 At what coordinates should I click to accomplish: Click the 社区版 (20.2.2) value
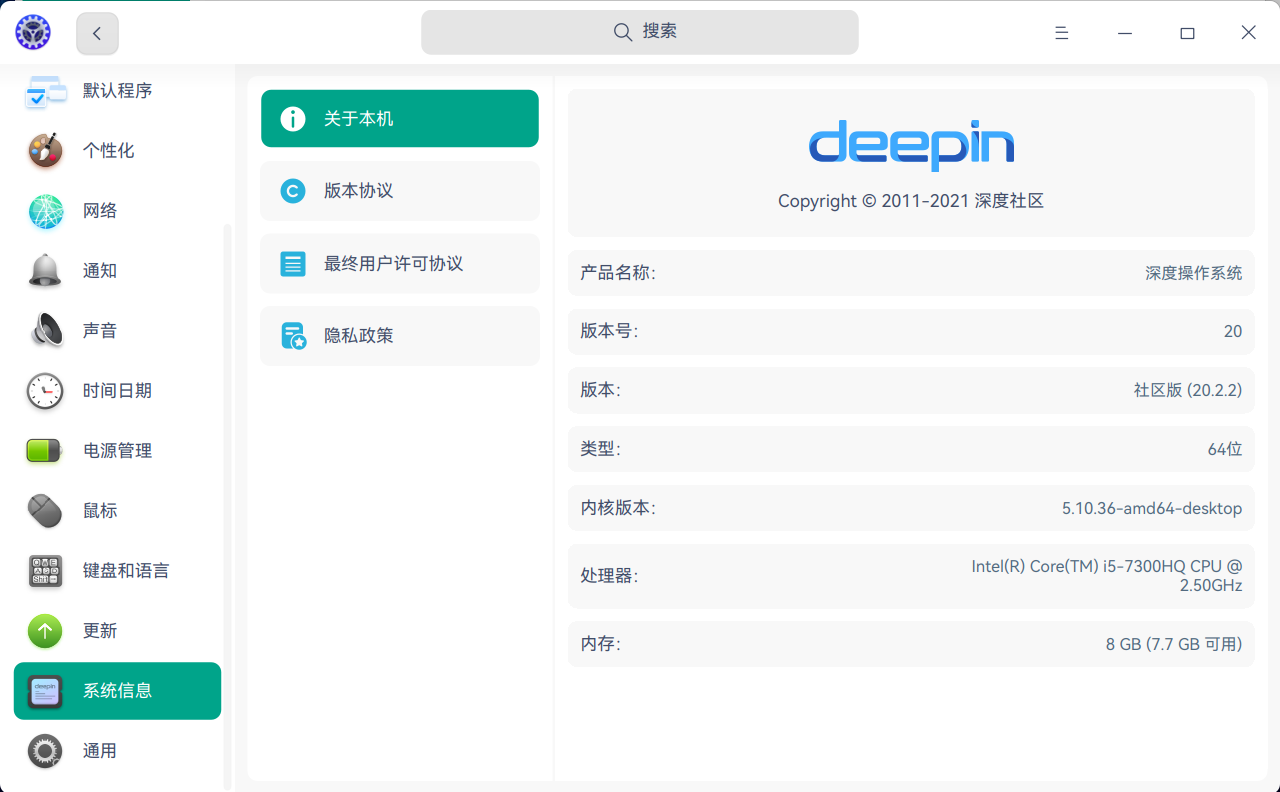[x=1188, y=390]
